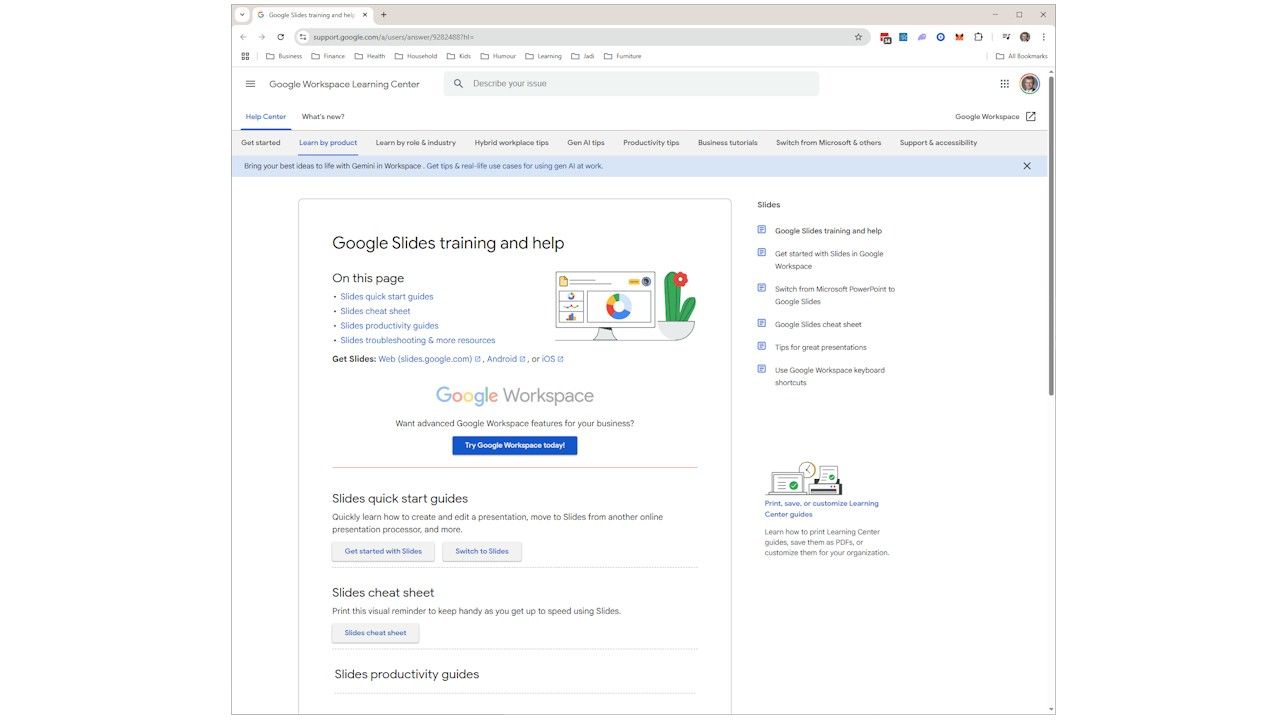Click the red calendar extension icon
The width and height of the screenshot is (1280, 720).
(885, 37)
